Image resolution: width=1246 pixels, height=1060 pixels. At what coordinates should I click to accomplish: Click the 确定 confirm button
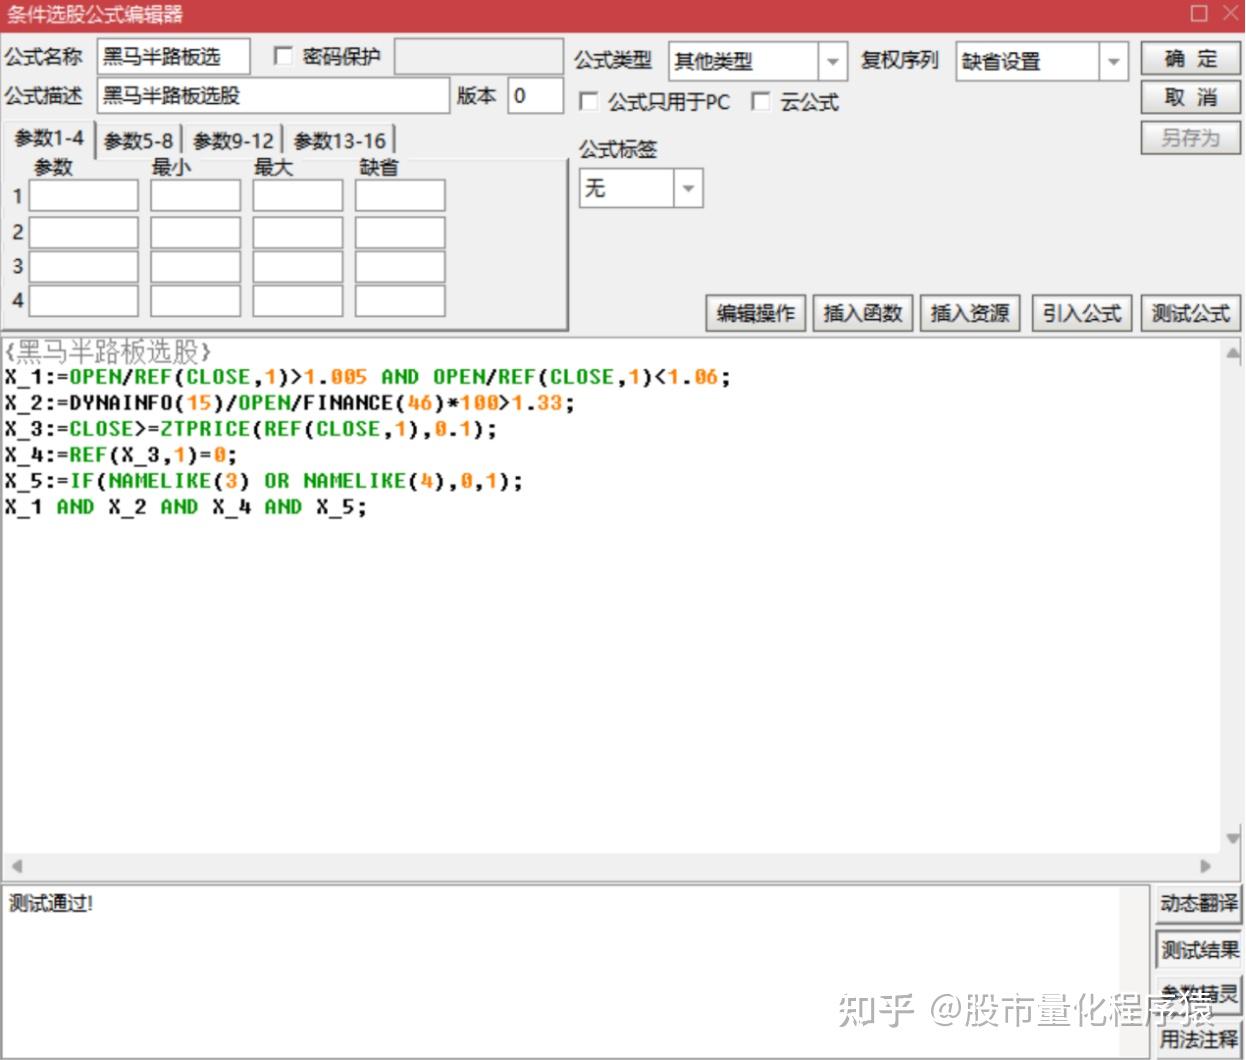tap(1190, 59)
